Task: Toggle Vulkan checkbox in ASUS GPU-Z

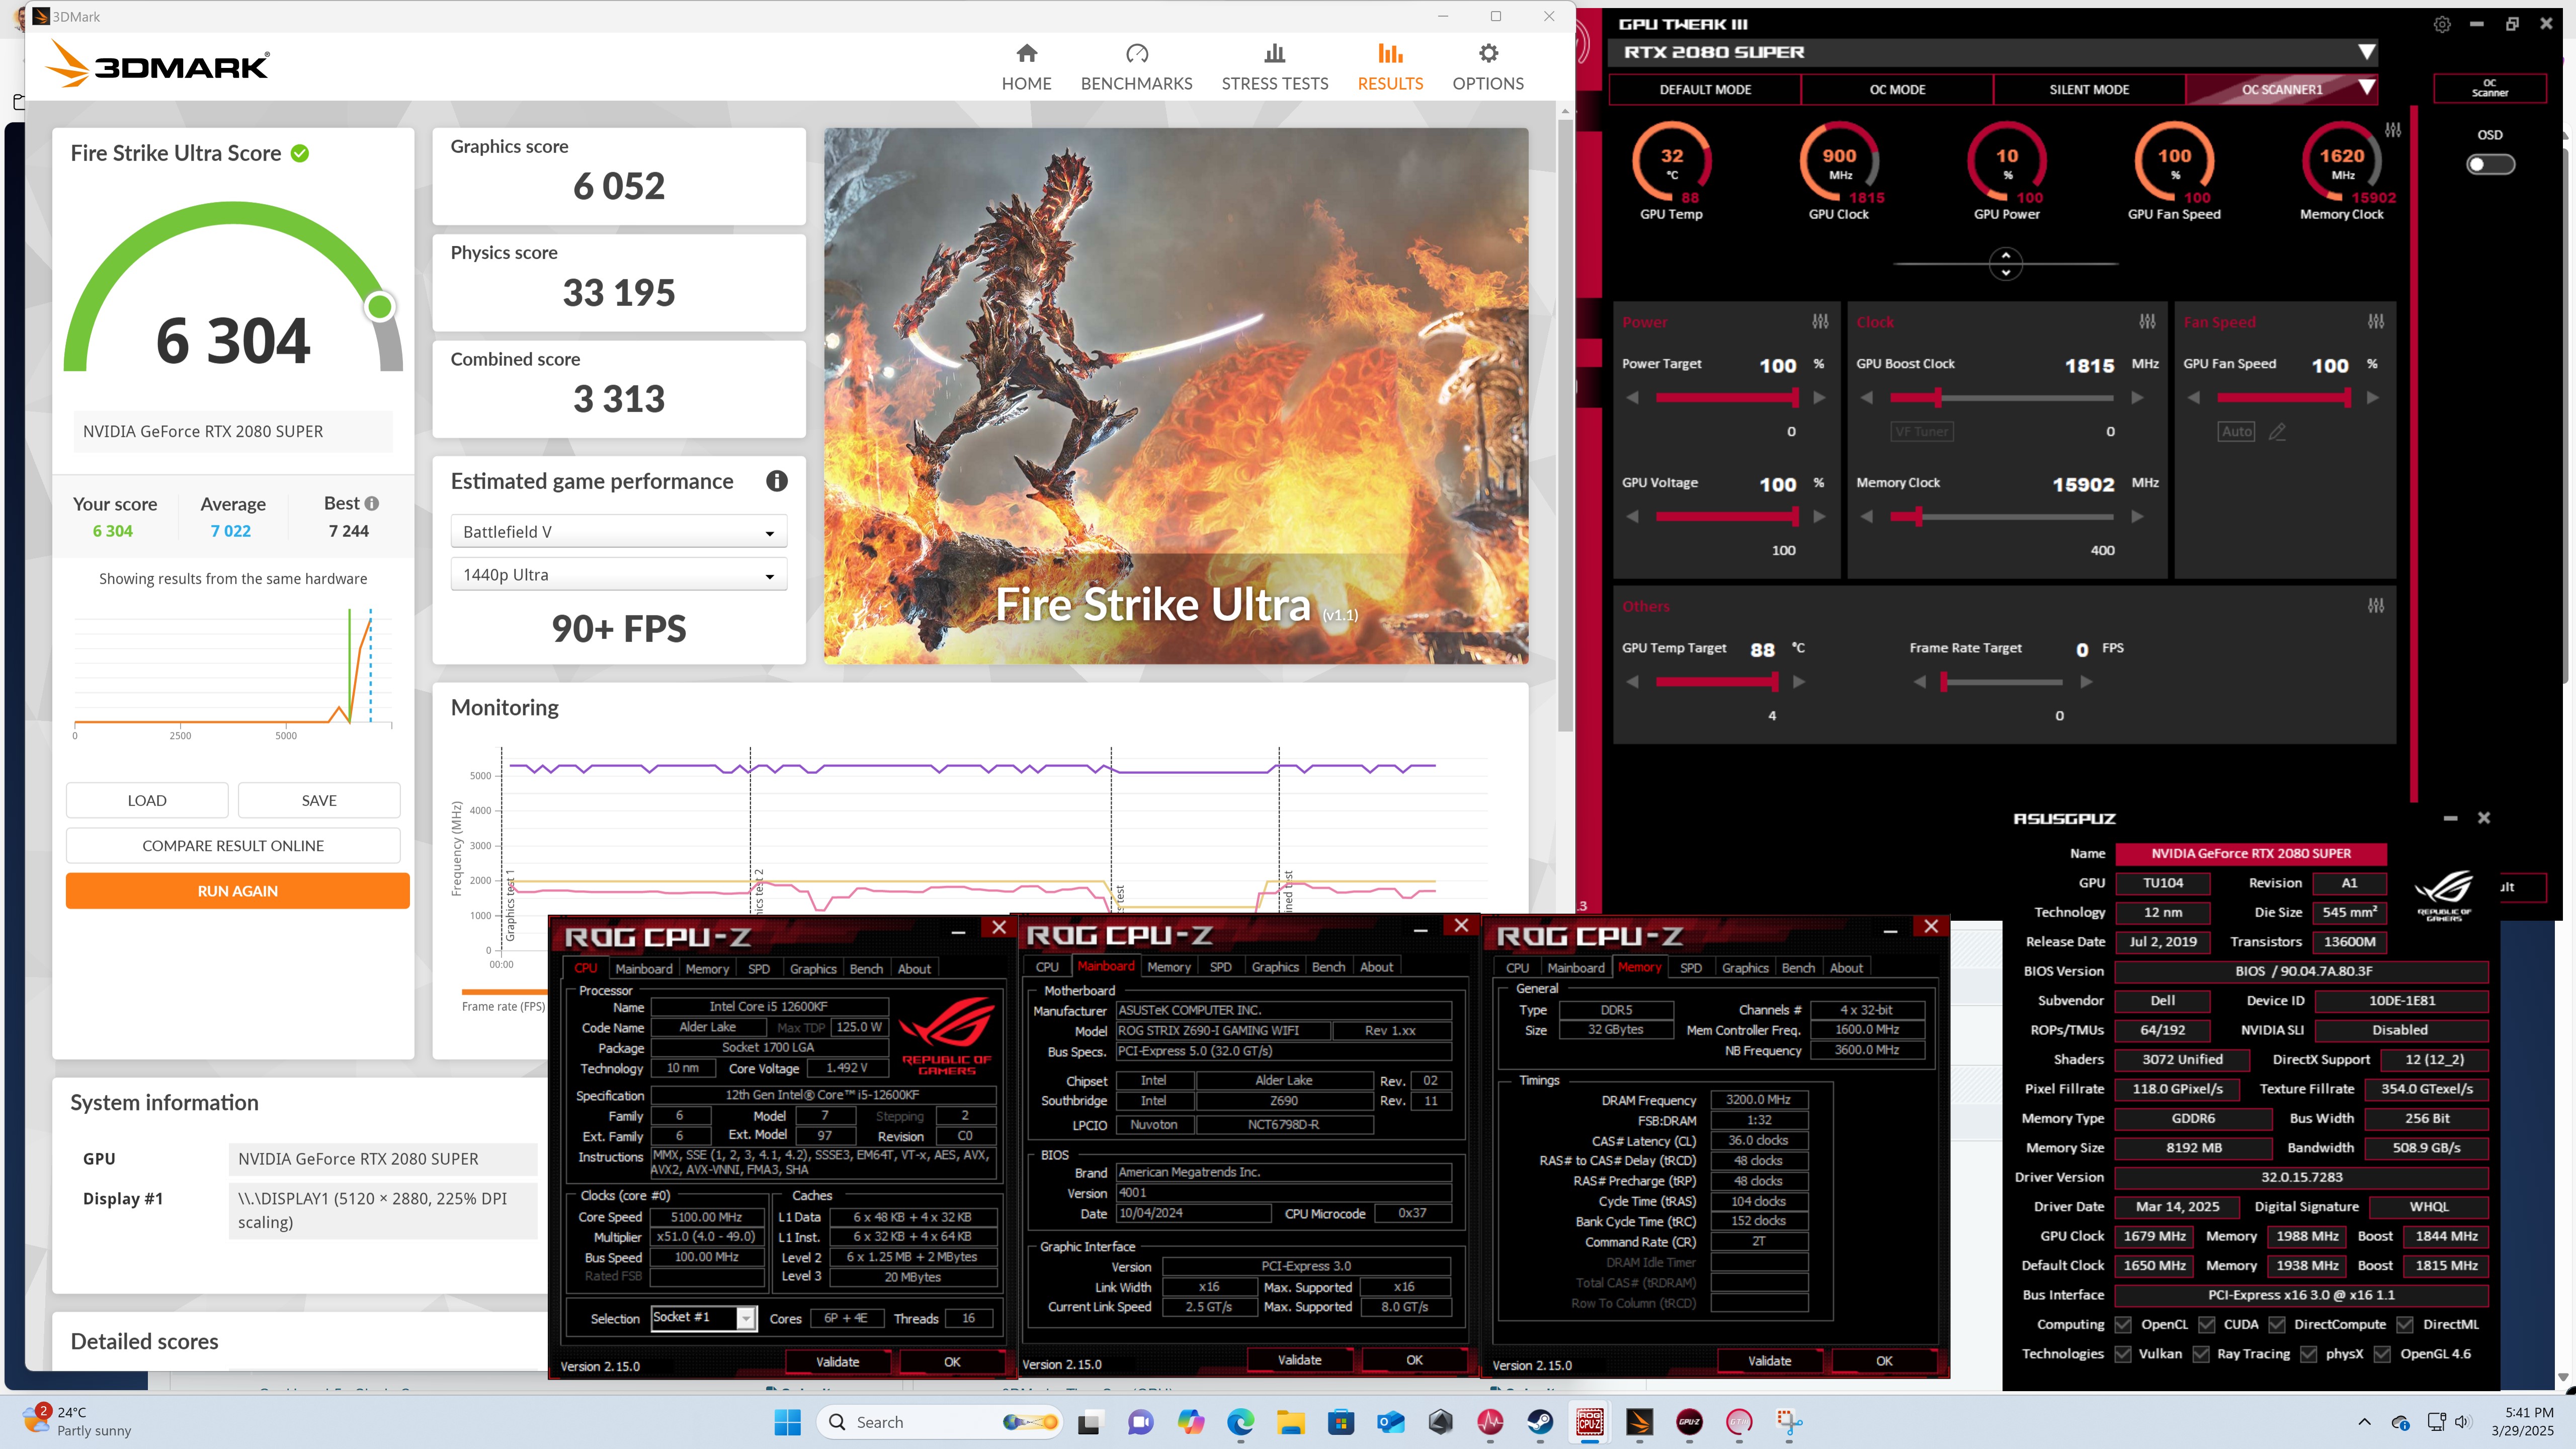Action: click(x=2122, y=1354)
